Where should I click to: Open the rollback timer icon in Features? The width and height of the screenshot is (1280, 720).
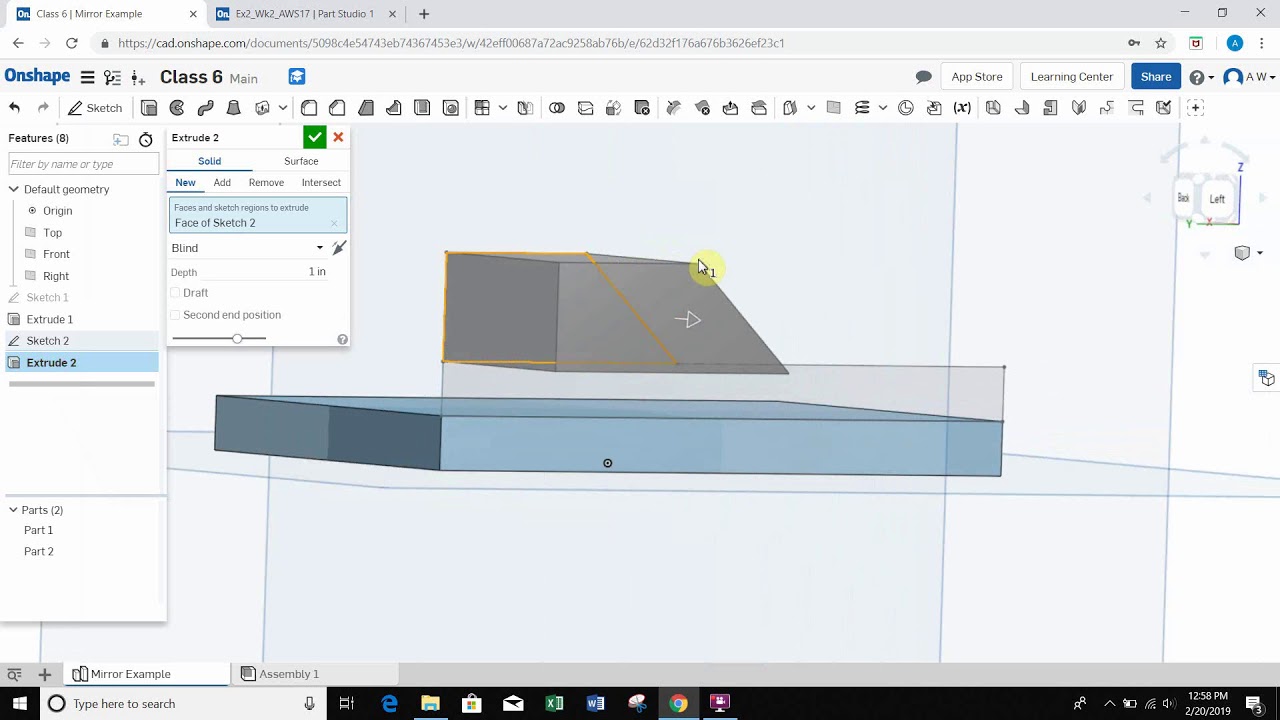tap(146, 139)
